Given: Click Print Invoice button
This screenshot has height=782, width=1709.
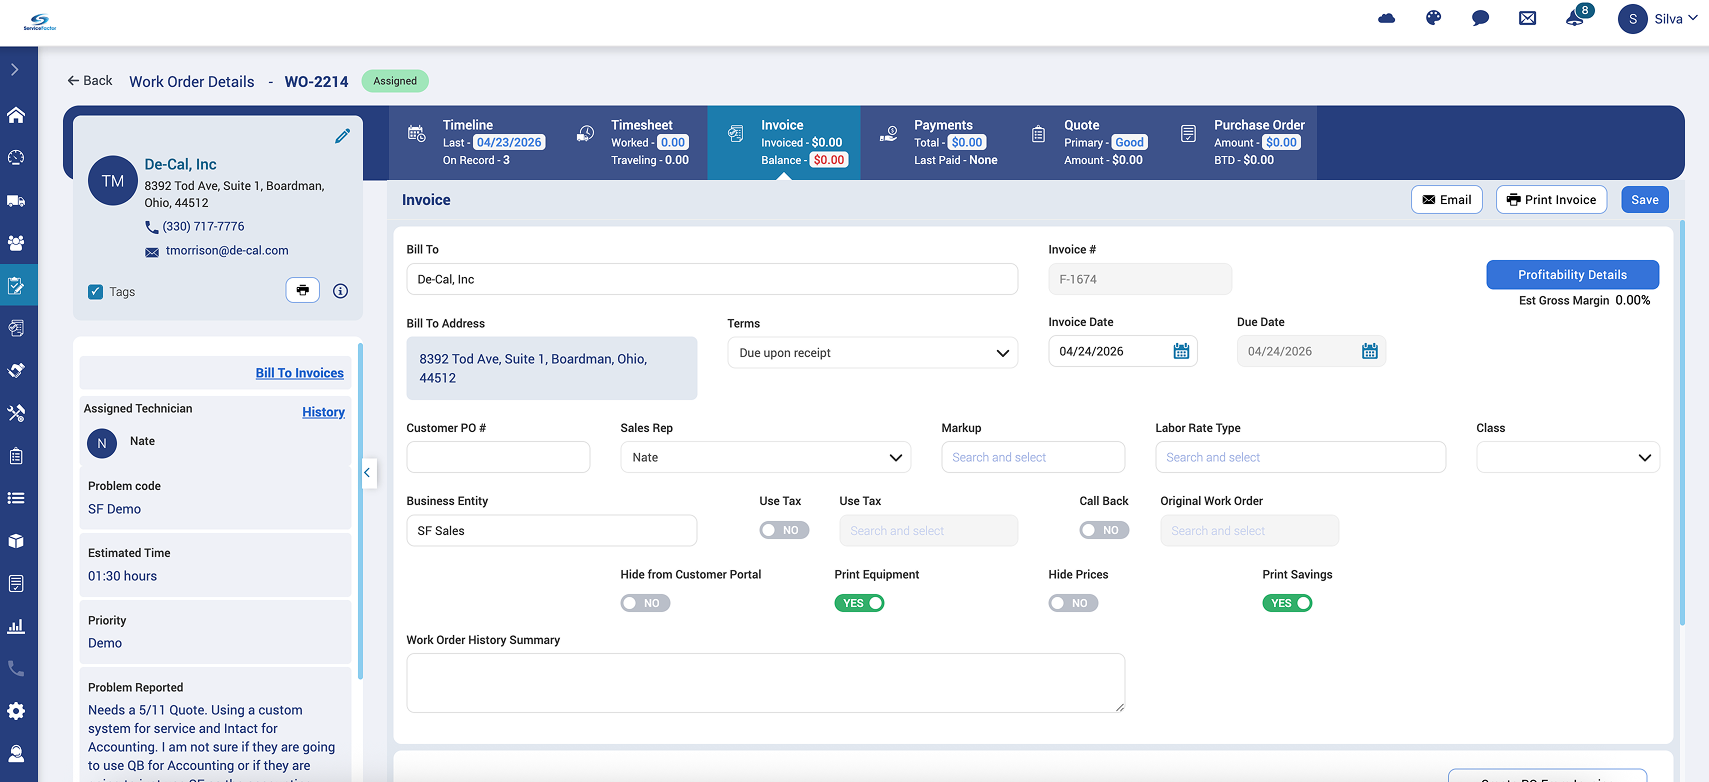Looking at the screenshot, I should click(x=1551, y=200).
